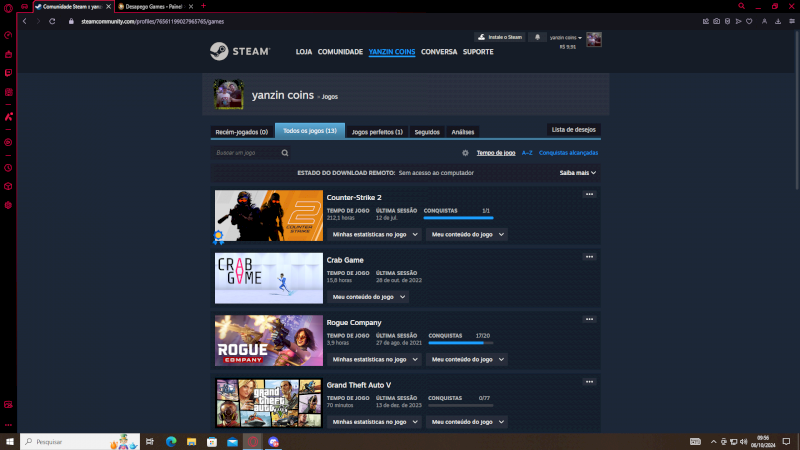The width and height of the screenshot is (800, 450).
Task: Click the Instale o Steam button
Action: [x=499, y=37]
